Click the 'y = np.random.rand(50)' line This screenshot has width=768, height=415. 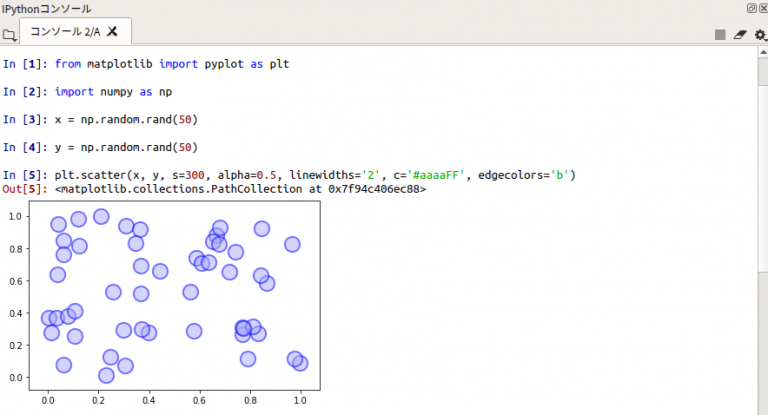tap(127, 148)
